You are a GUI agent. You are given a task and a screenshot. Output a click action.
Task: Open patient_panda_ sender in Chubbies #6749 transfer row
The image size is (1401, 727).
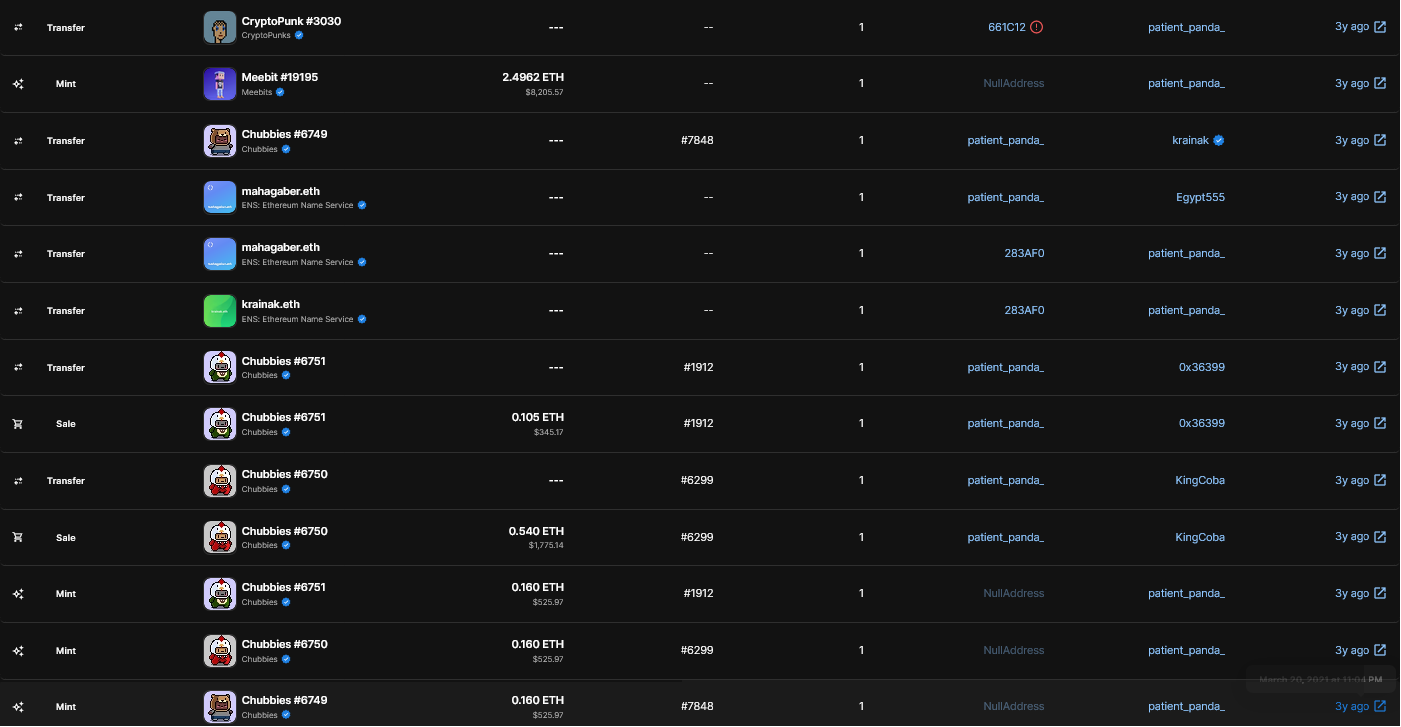click(1006, 140)
